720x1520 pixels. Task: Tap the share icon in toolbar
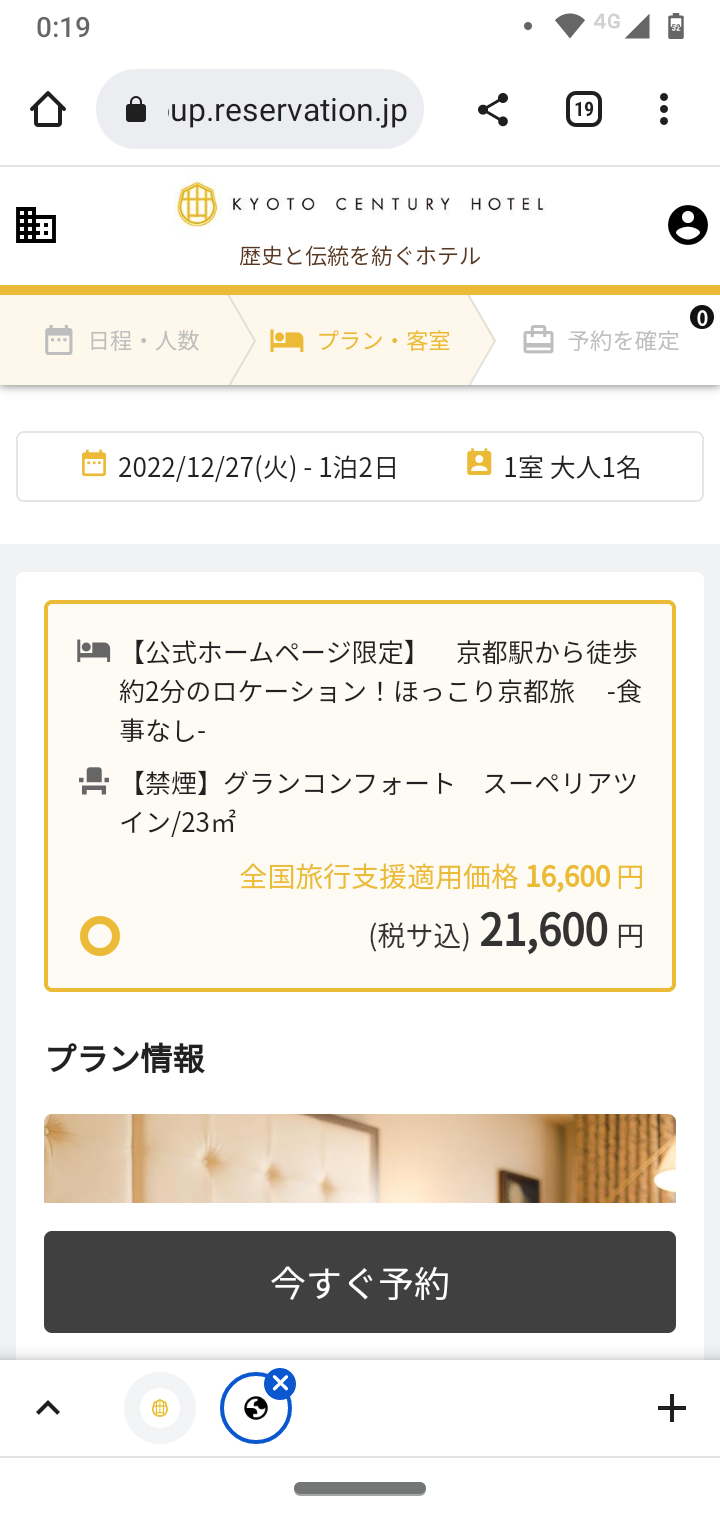pyautogui.click(x=492, y=109)
